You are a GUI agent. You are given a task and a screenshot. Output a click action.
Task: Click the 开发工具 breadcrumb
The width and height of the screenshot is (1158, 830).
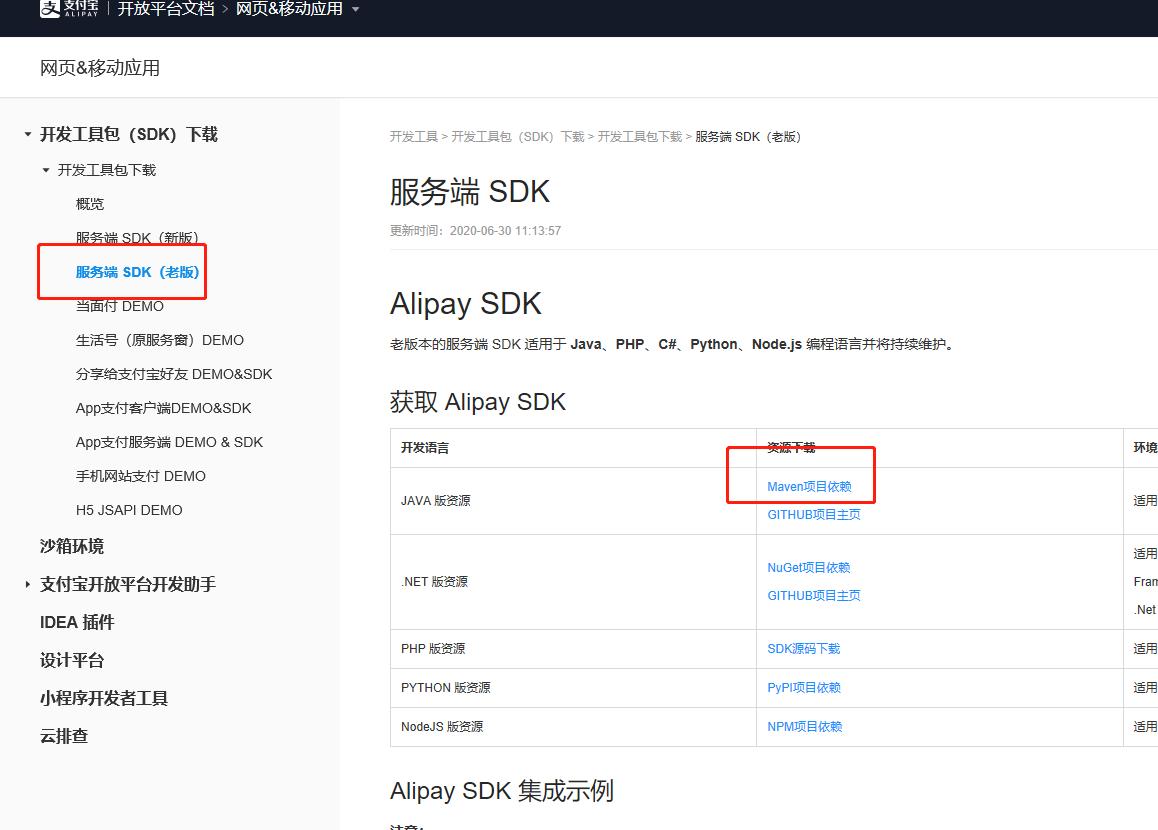coord(414,137)
